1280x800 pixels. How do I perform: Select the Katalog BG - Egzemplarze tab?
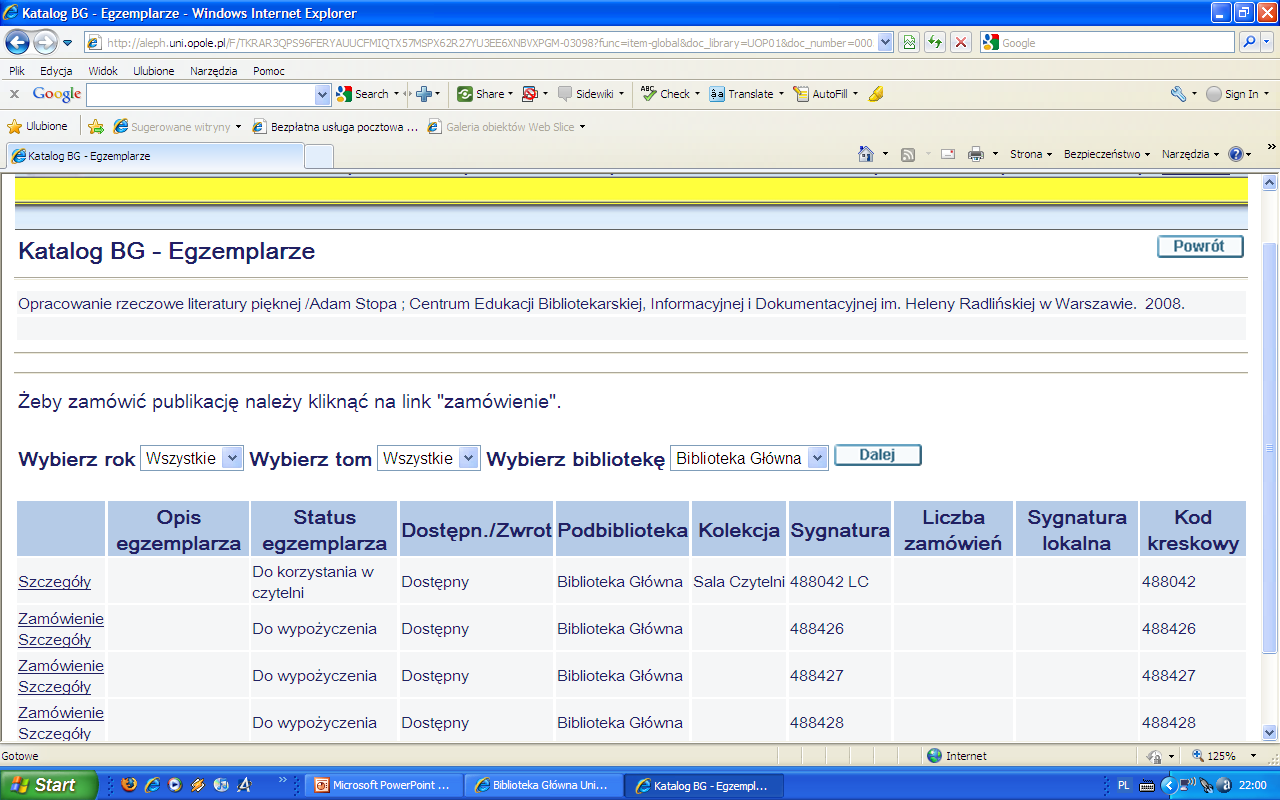[x=154, y=156]
